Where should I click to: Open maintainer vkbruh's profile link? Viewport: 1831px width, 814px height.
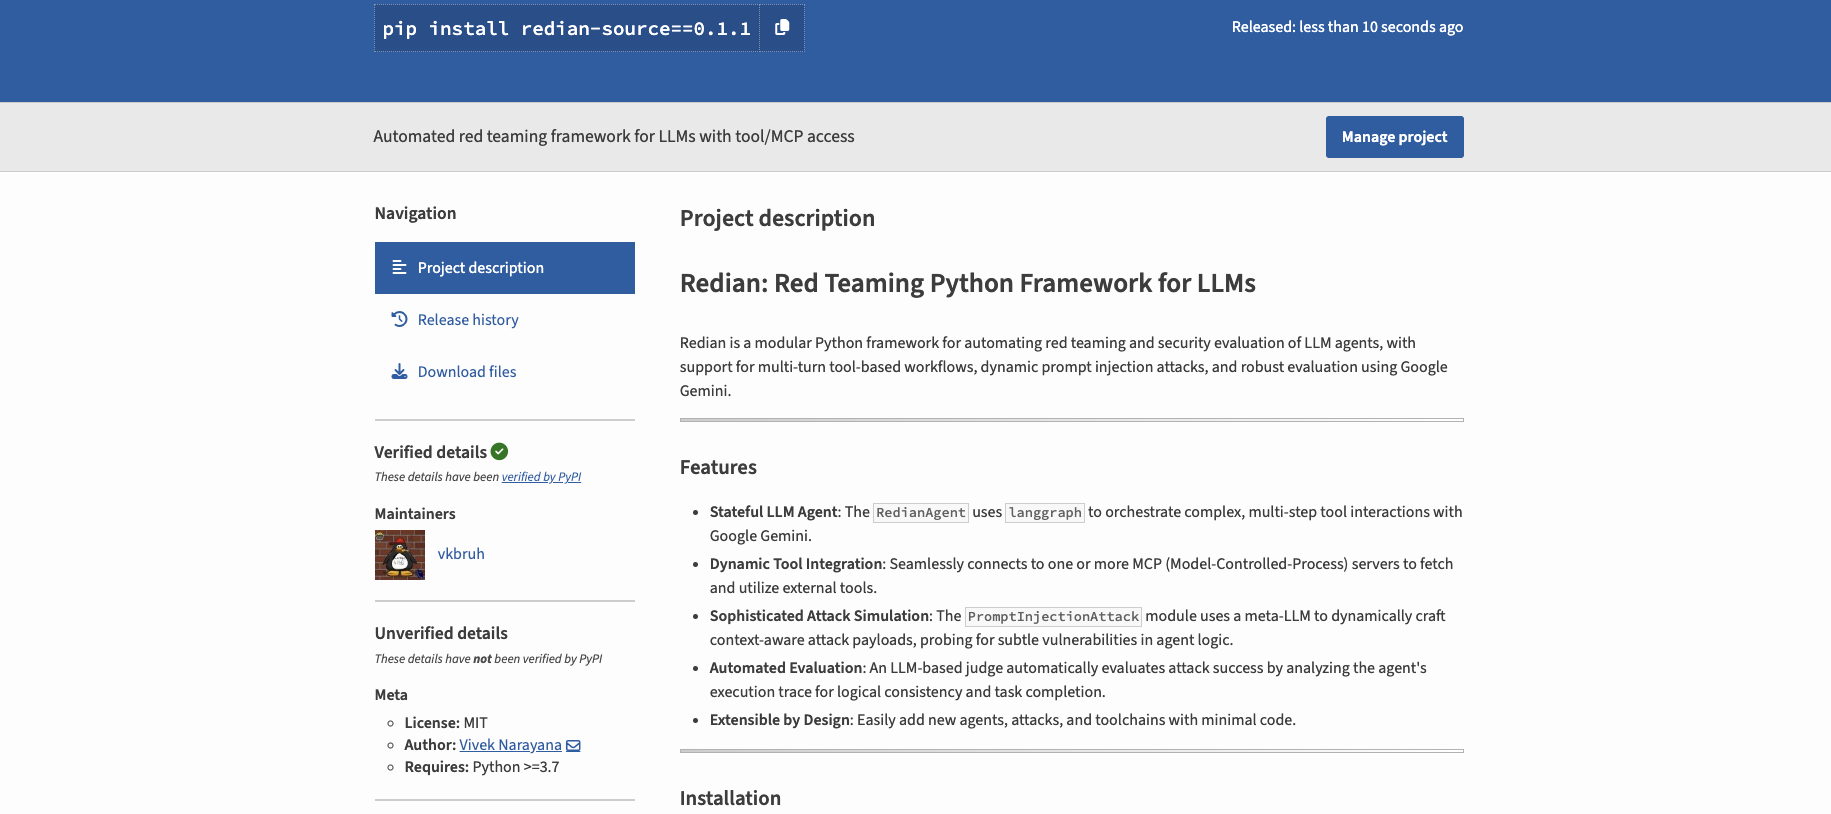pyautogui.click(x=461, y=554)
